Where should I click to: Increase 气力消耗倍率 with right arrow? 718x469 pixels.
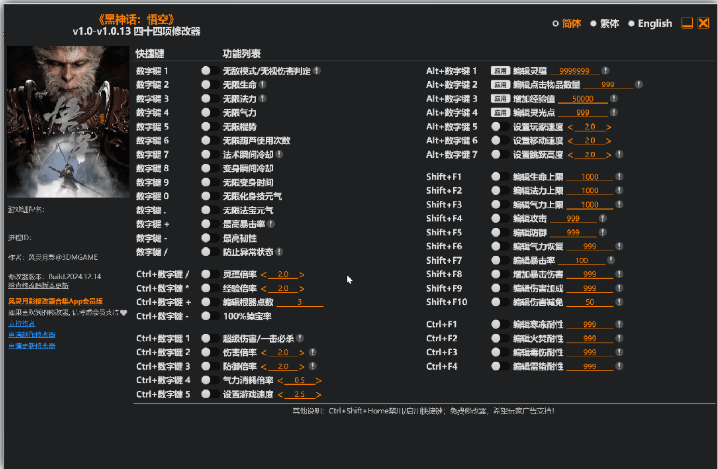pos(318,380)
